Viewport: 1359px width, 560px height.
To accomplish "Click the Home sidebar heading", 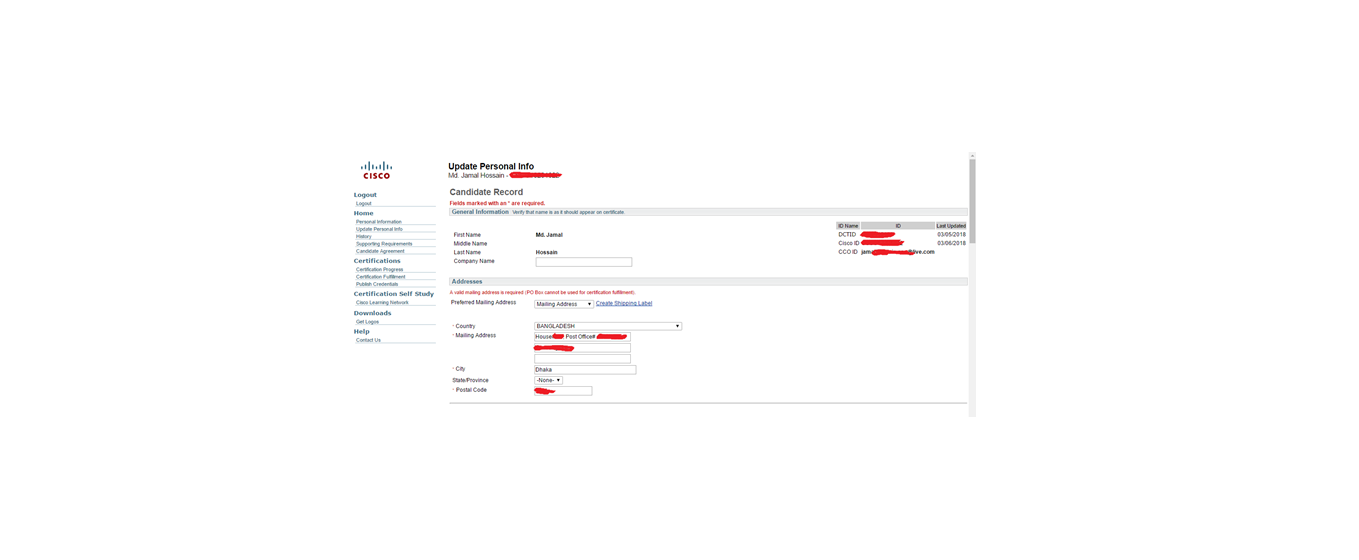I will pos(363,213).
